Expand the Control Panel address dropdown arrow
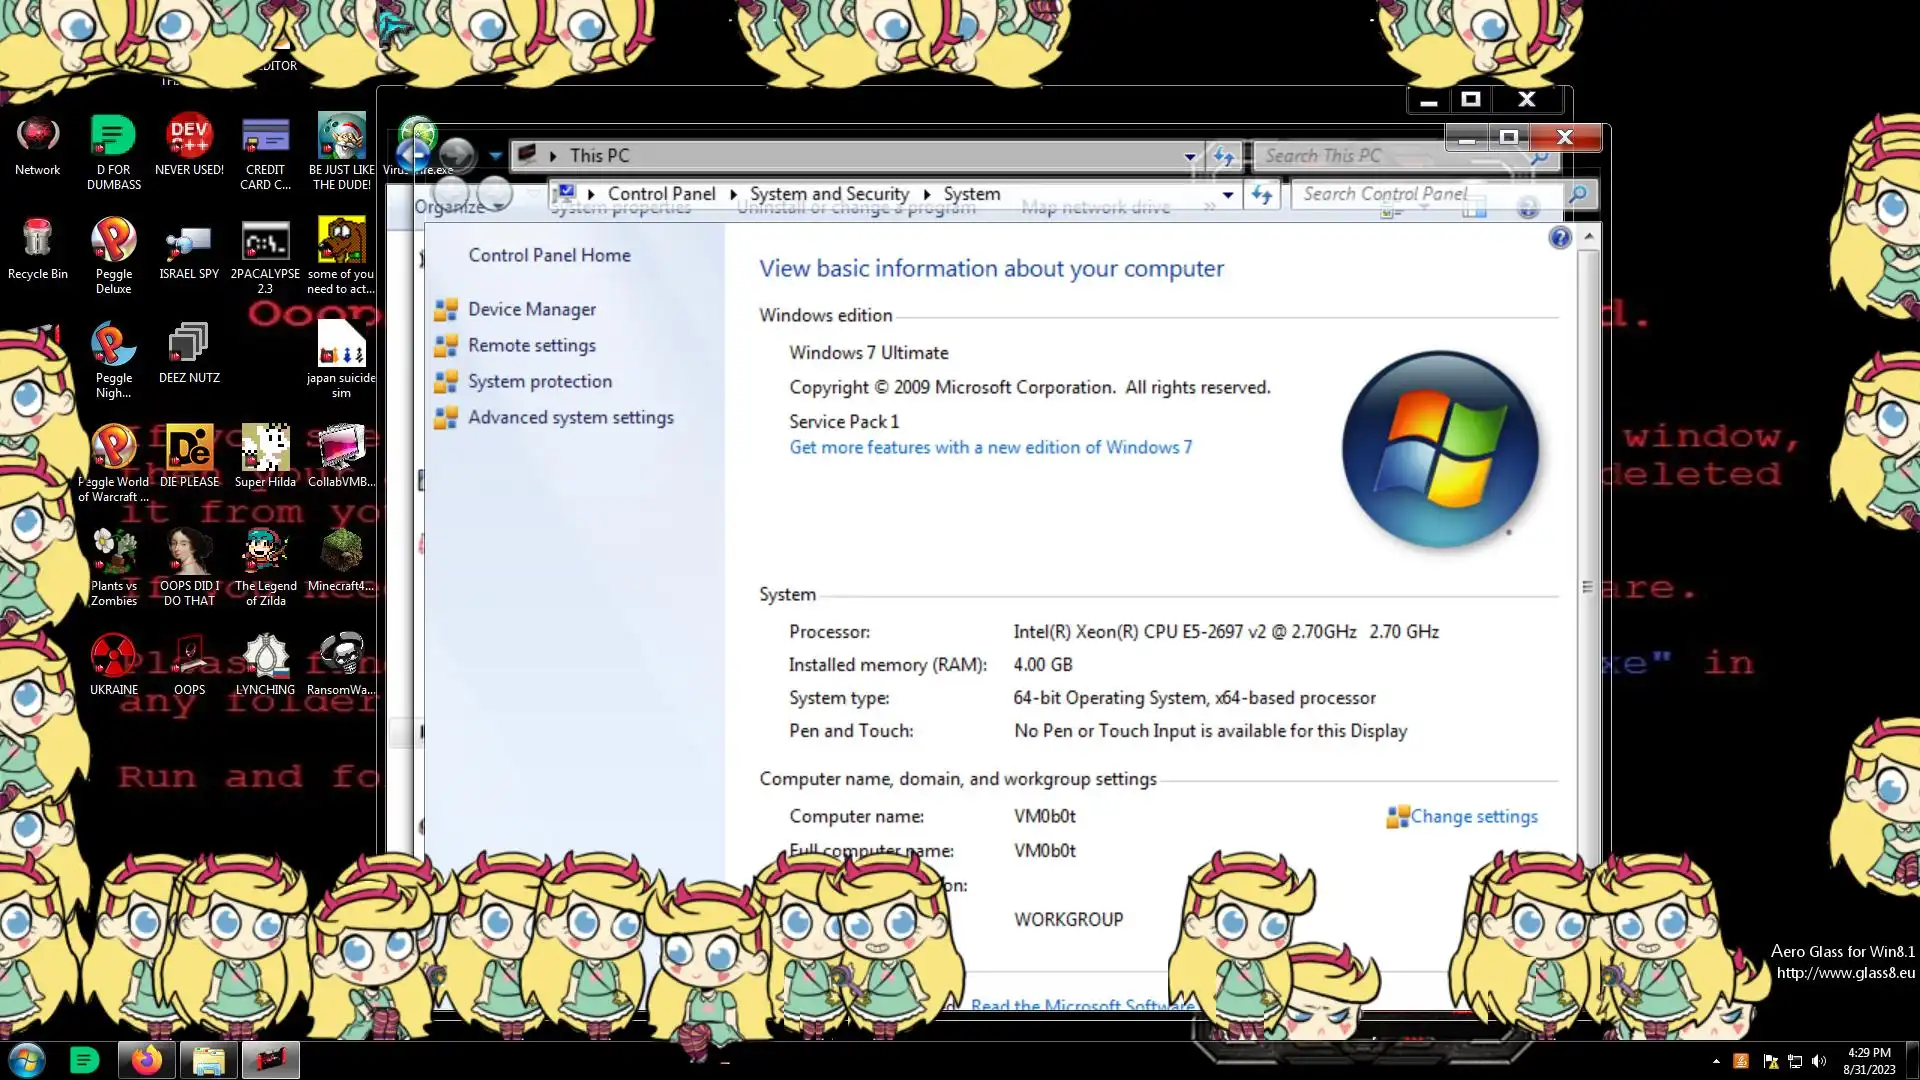Viewport: 1920px width, 1080px height. pos(1228,195)
